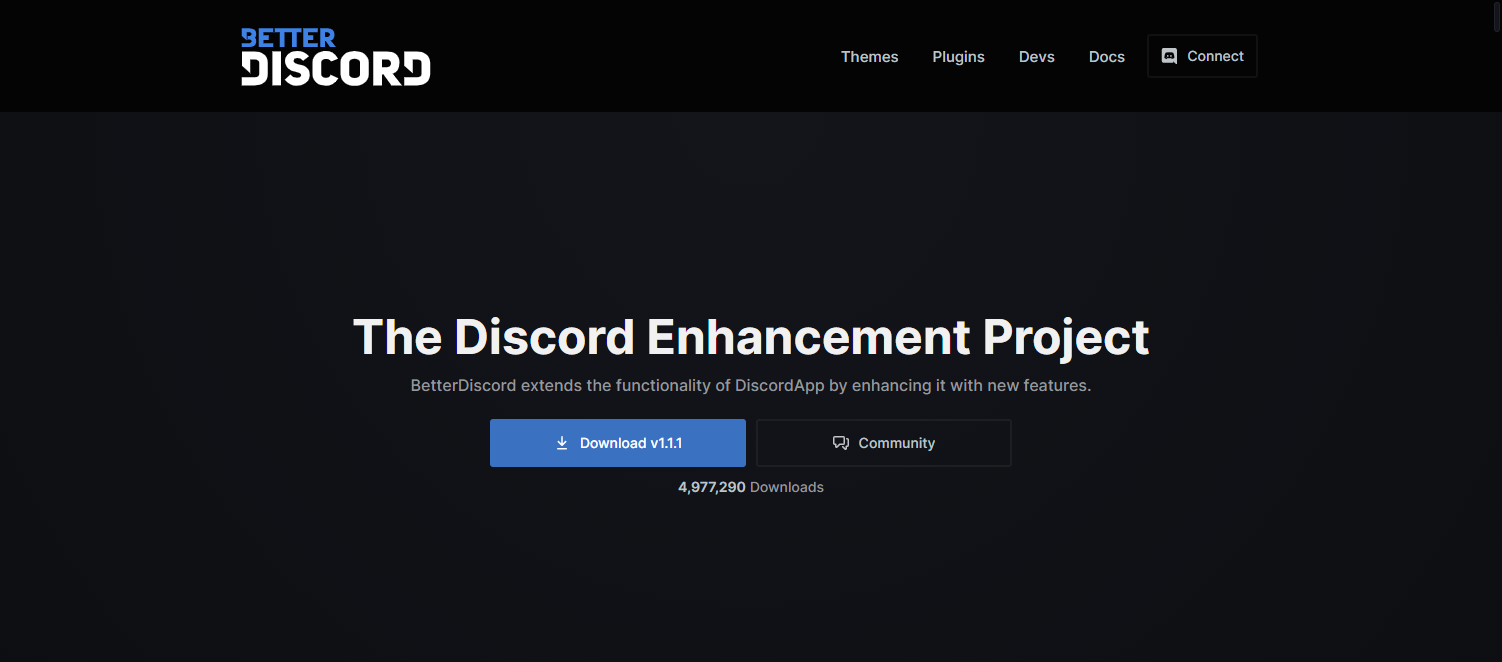Open the Plugins page

958,57
